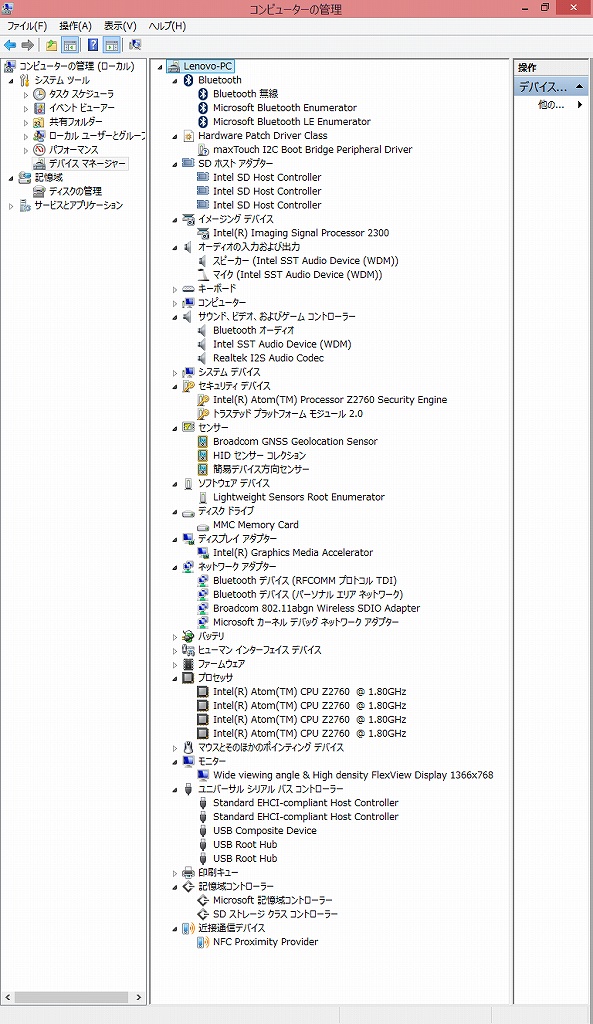The height and width of the screenshot is (1024, 593).
Task: Expand the キーボード category
Action: point(175,289)
